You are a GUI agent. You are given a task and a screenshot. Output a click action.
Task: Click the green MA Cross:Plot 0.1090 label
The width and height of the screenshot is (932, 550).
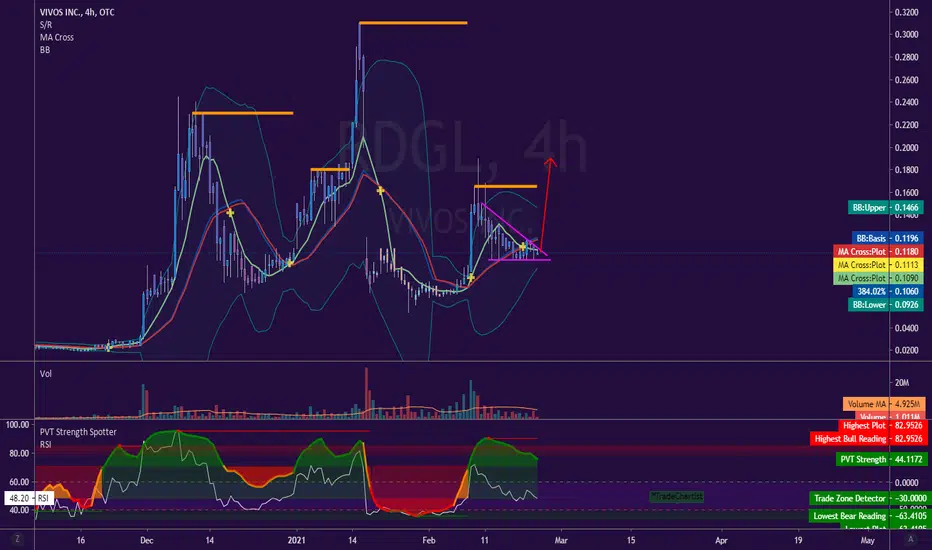tap(878, 278)
